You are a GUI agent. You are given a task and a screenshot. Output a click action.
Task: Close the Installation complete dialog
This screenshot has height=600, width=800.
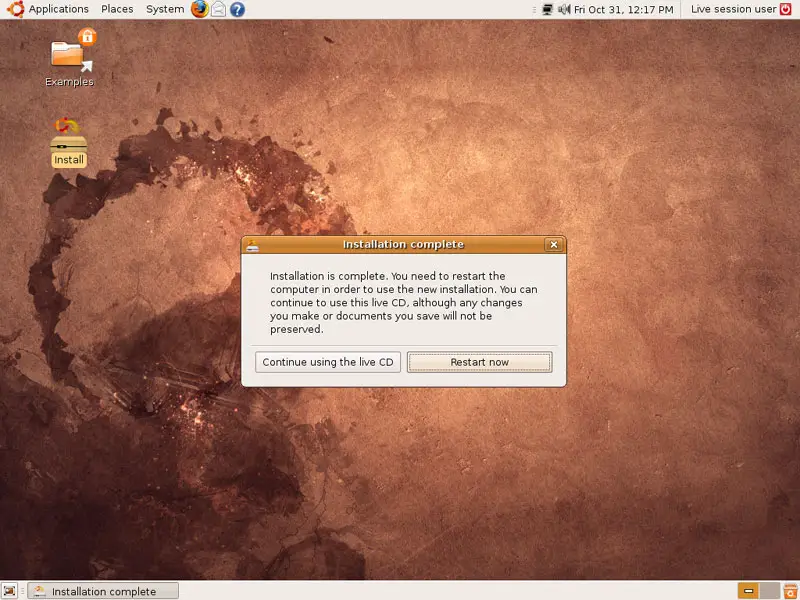pos(554,245)
